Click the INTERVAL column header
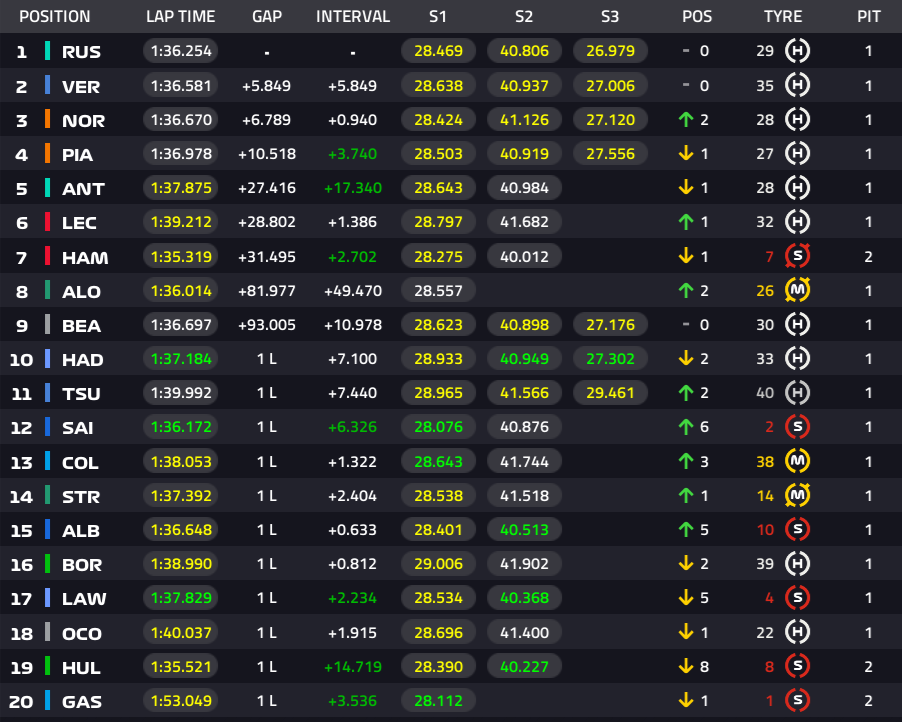The width and height of the screenshot is (902, 722). point(353,17)
